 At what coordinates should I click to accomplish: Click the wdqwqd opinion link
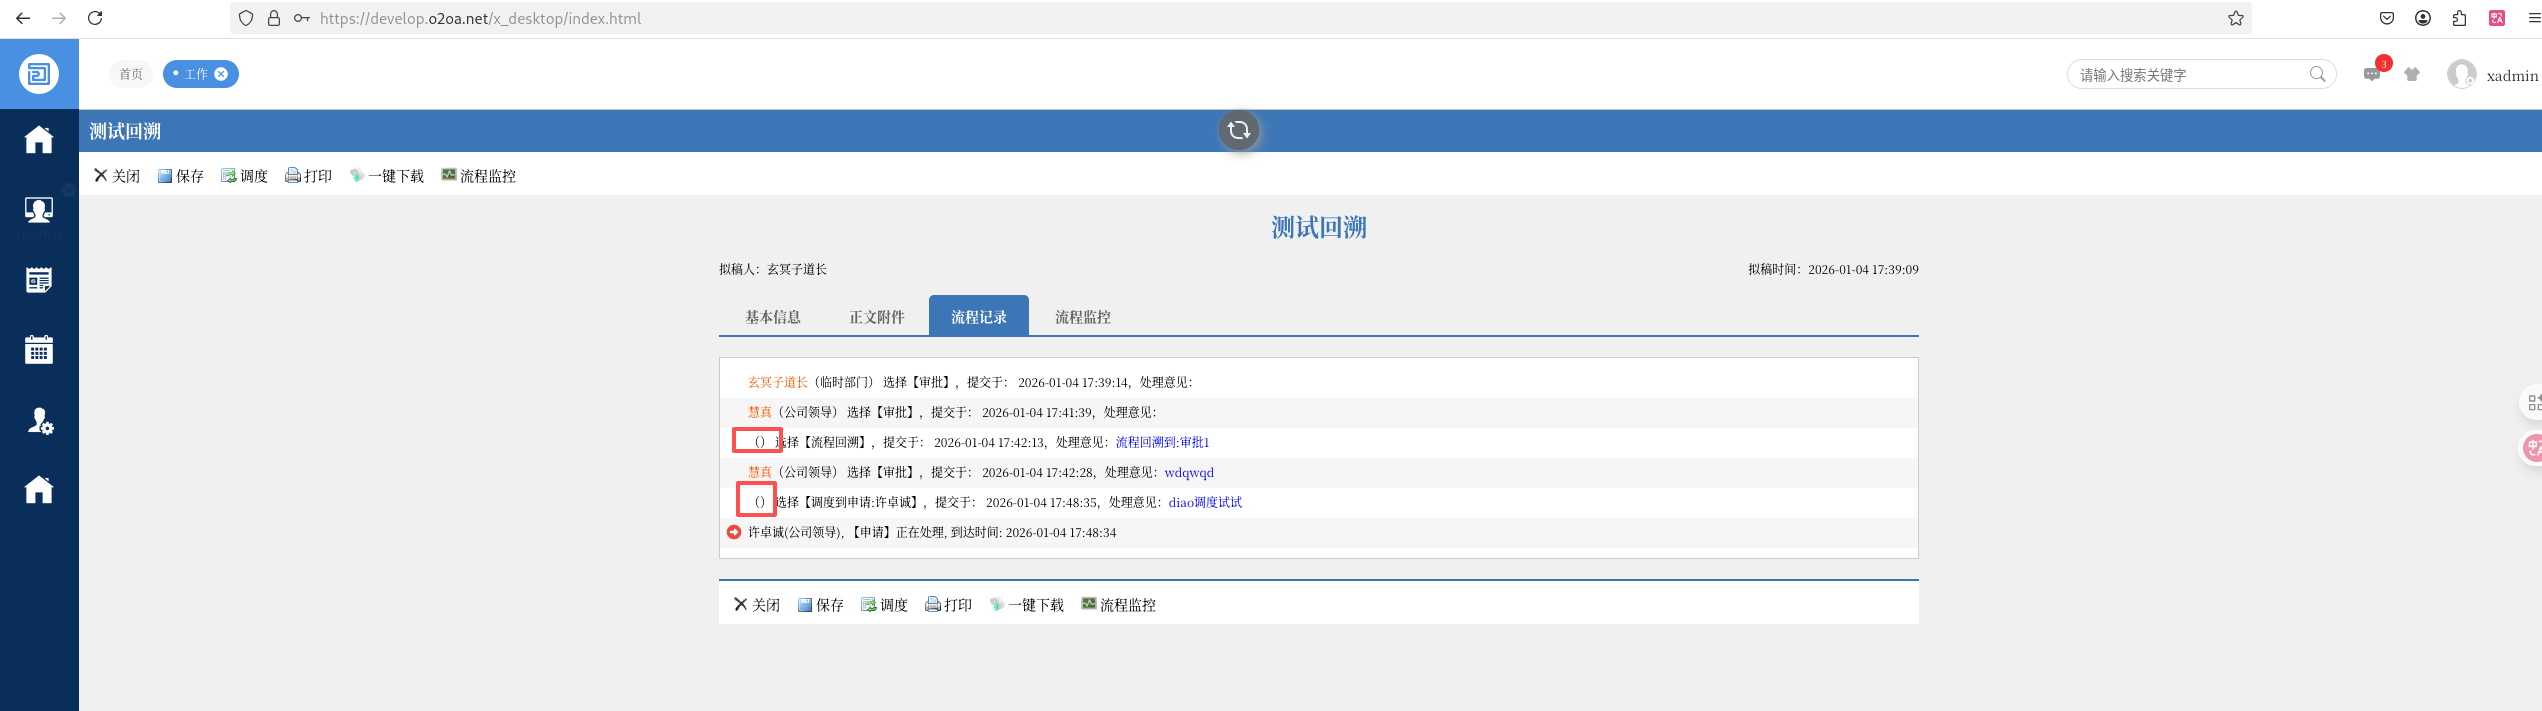pos(1189,472)
